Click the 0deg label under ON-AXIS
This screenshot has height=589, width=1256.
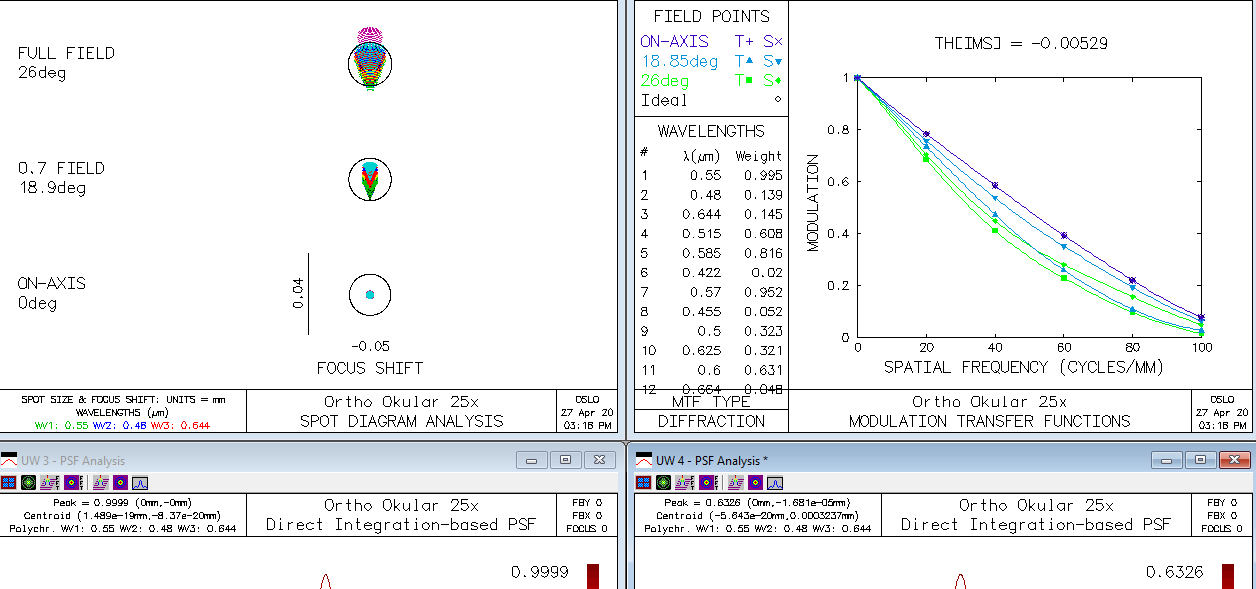(x=37, y=303)
